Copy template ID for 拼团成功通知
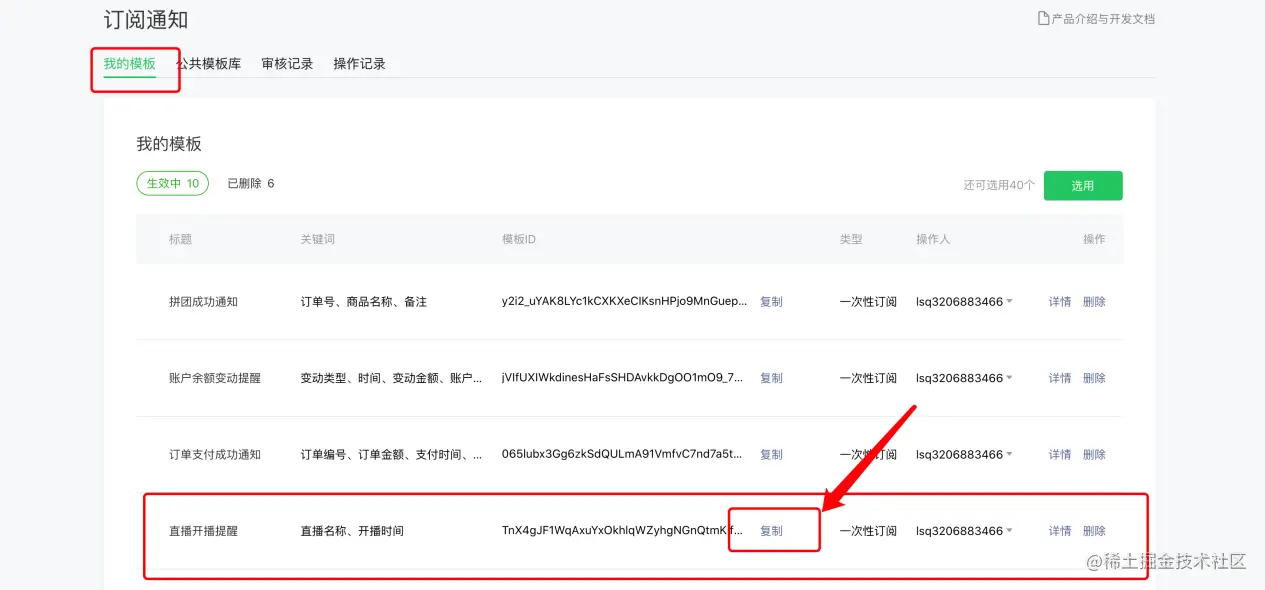Screen dimensions: 1265x590 click(771, 302)
